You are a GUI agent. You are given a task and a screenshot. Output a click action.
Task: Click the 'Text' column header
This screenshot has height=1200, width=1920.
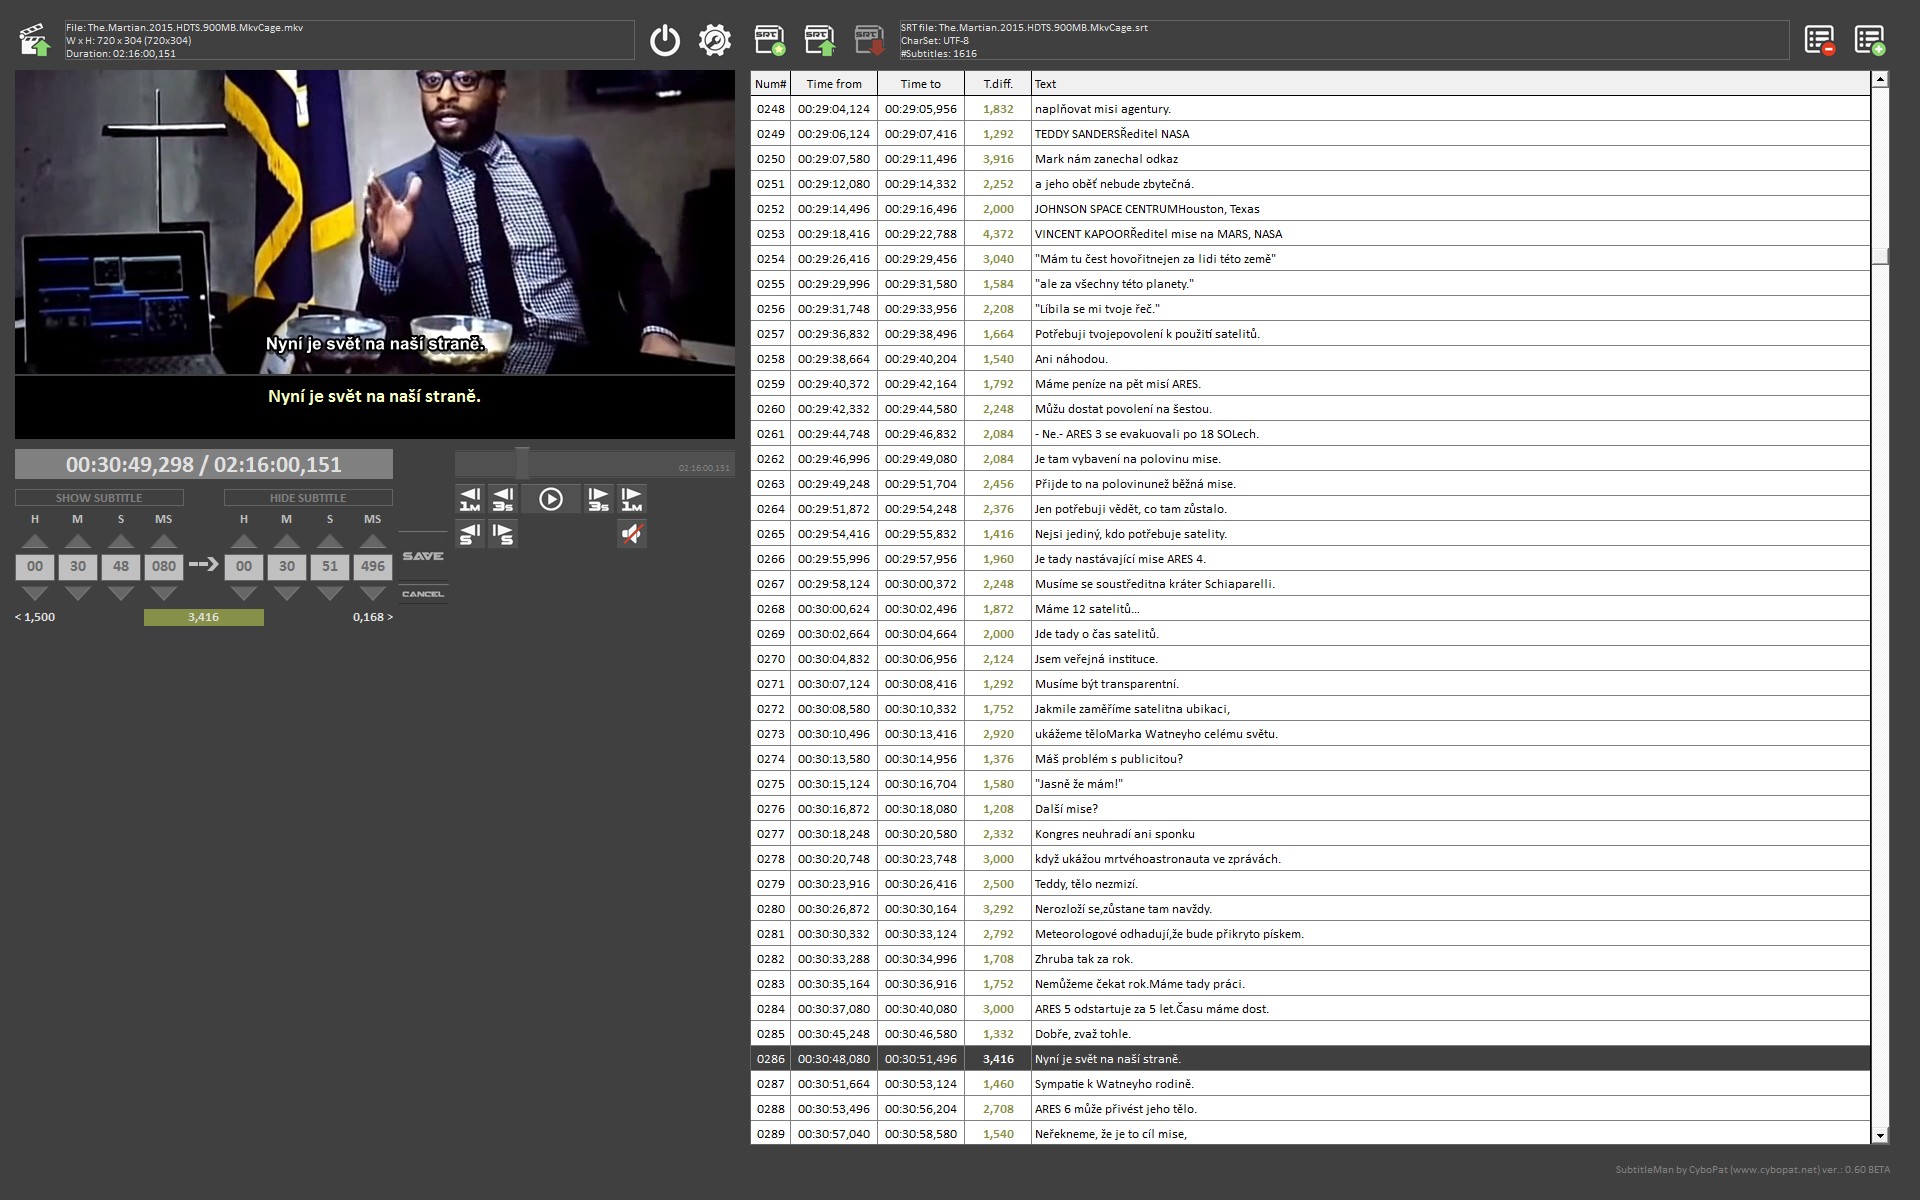1451,84
